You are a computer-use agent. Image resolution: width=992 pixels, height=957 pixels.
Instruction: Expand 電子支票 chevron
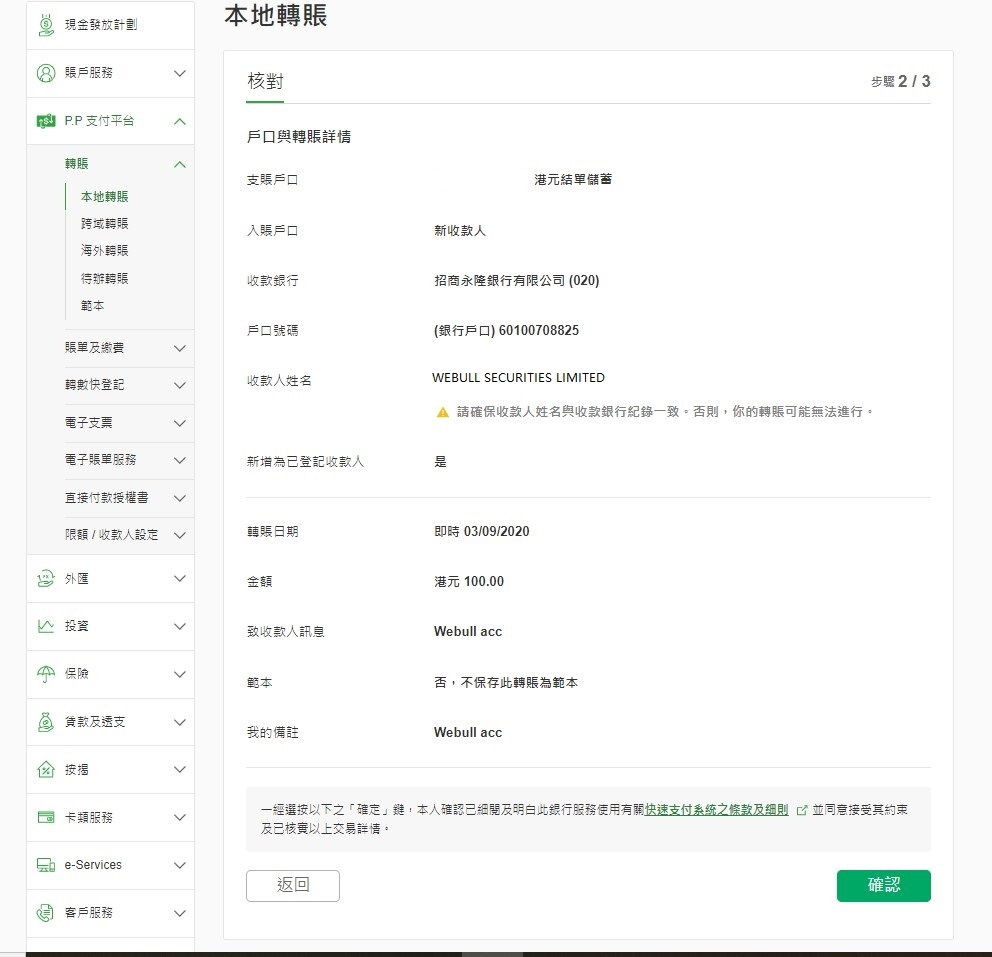pos(180,423)
